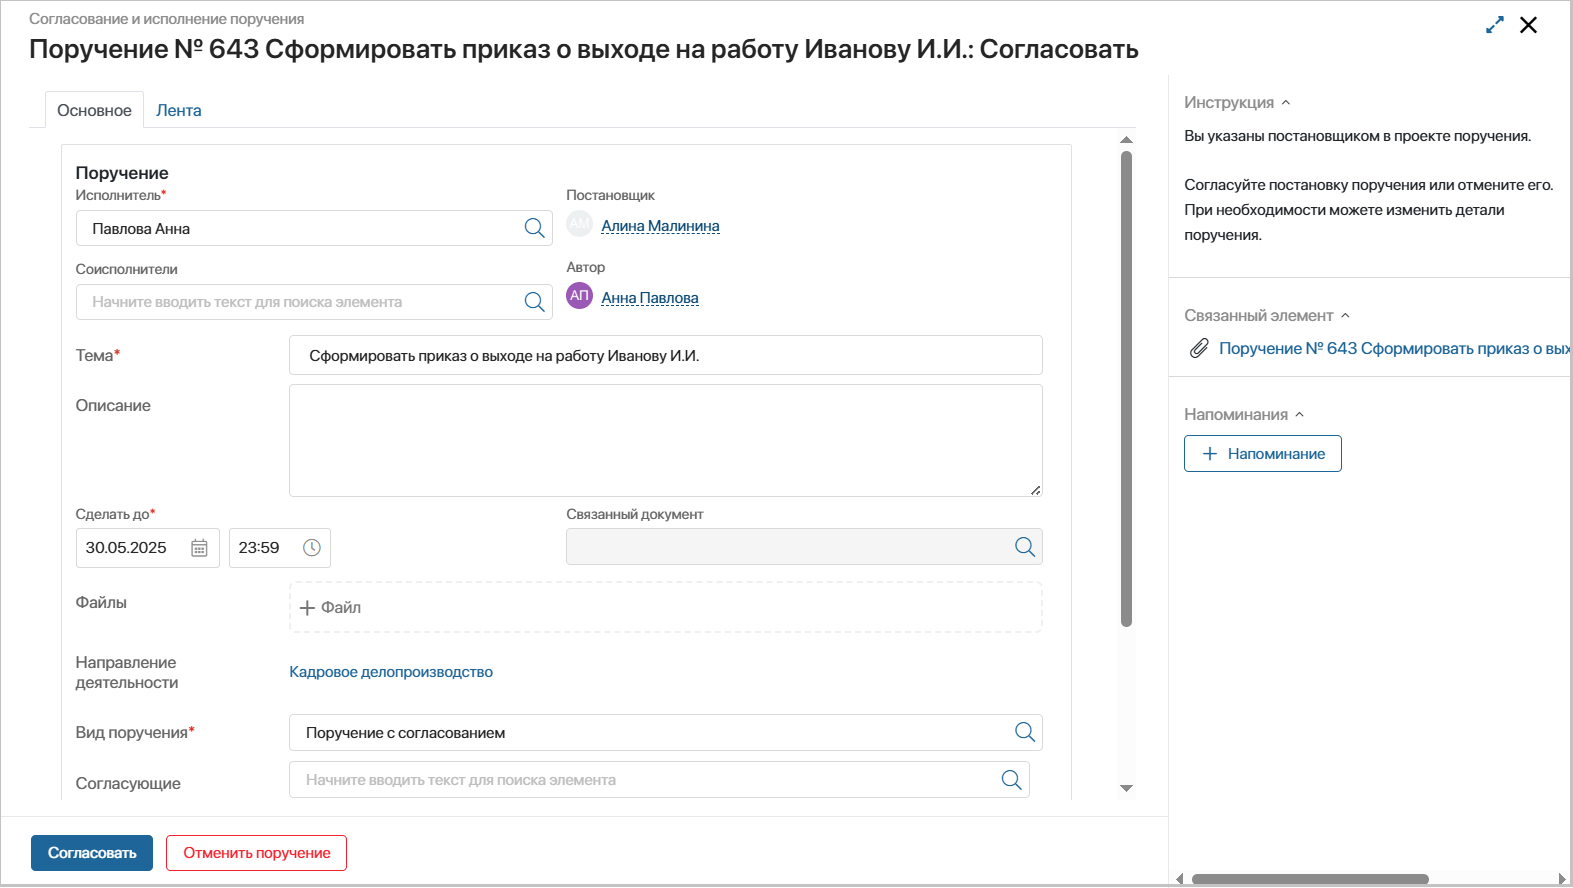This screenshot has width=1573, height=888.
Task: Collapse the Напоминания section
Action: coord(1300,415)
